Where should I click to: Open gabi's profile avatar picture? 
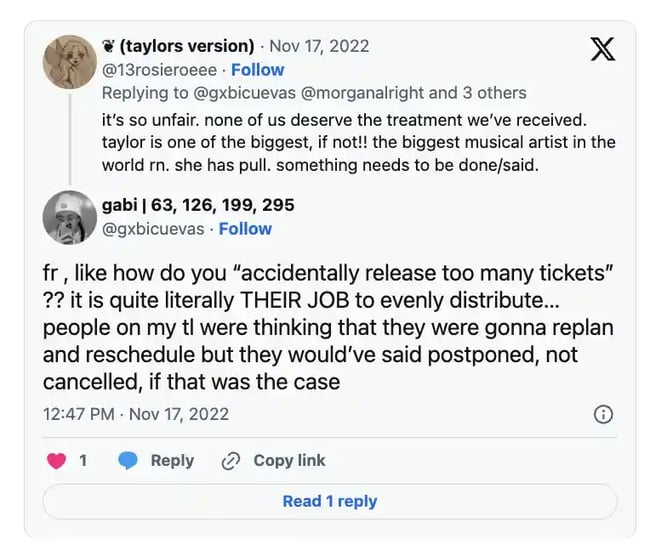[x=69, y=216]
